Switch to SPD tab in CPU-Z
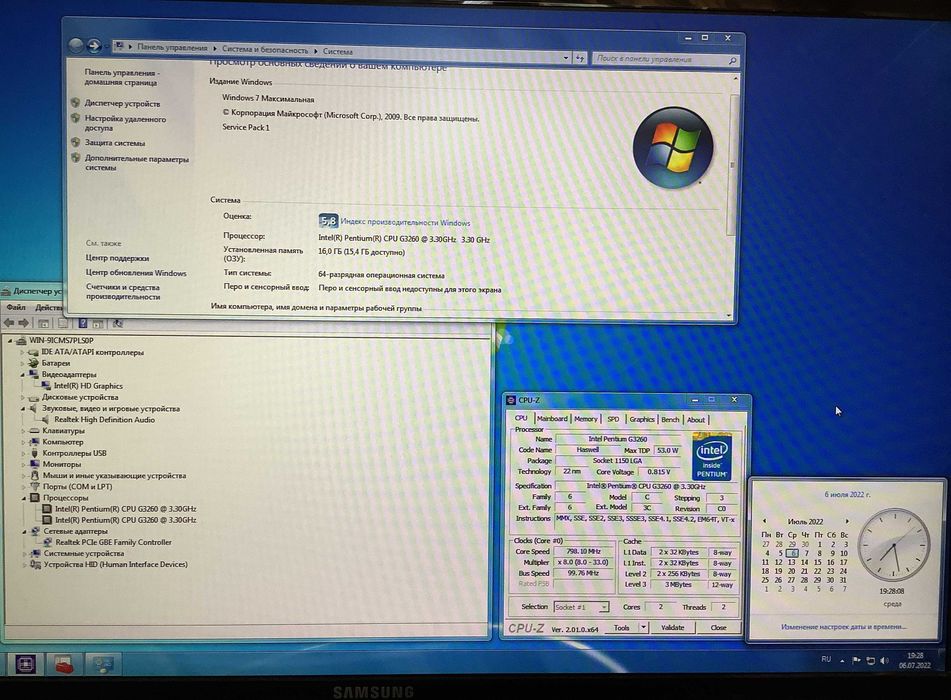 [x=613, y=419]
